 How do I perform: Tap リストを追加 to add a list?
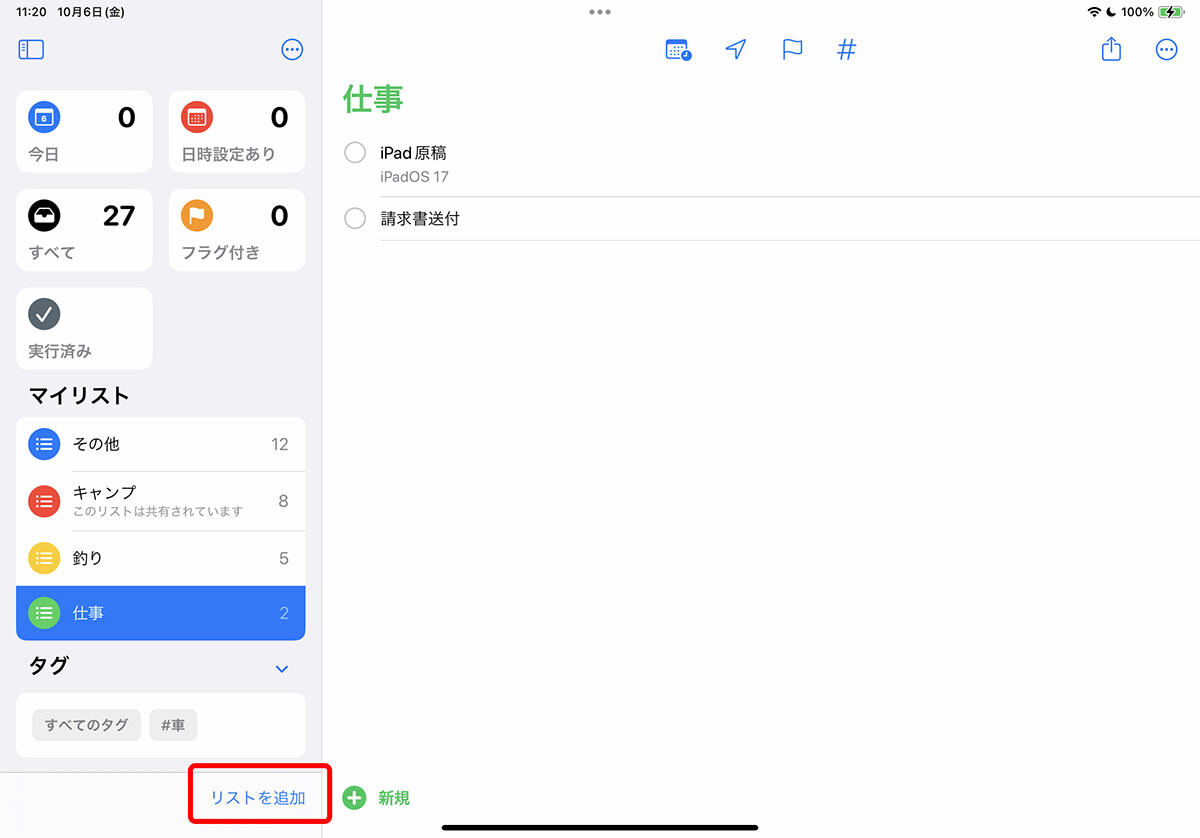click(258, 797)
